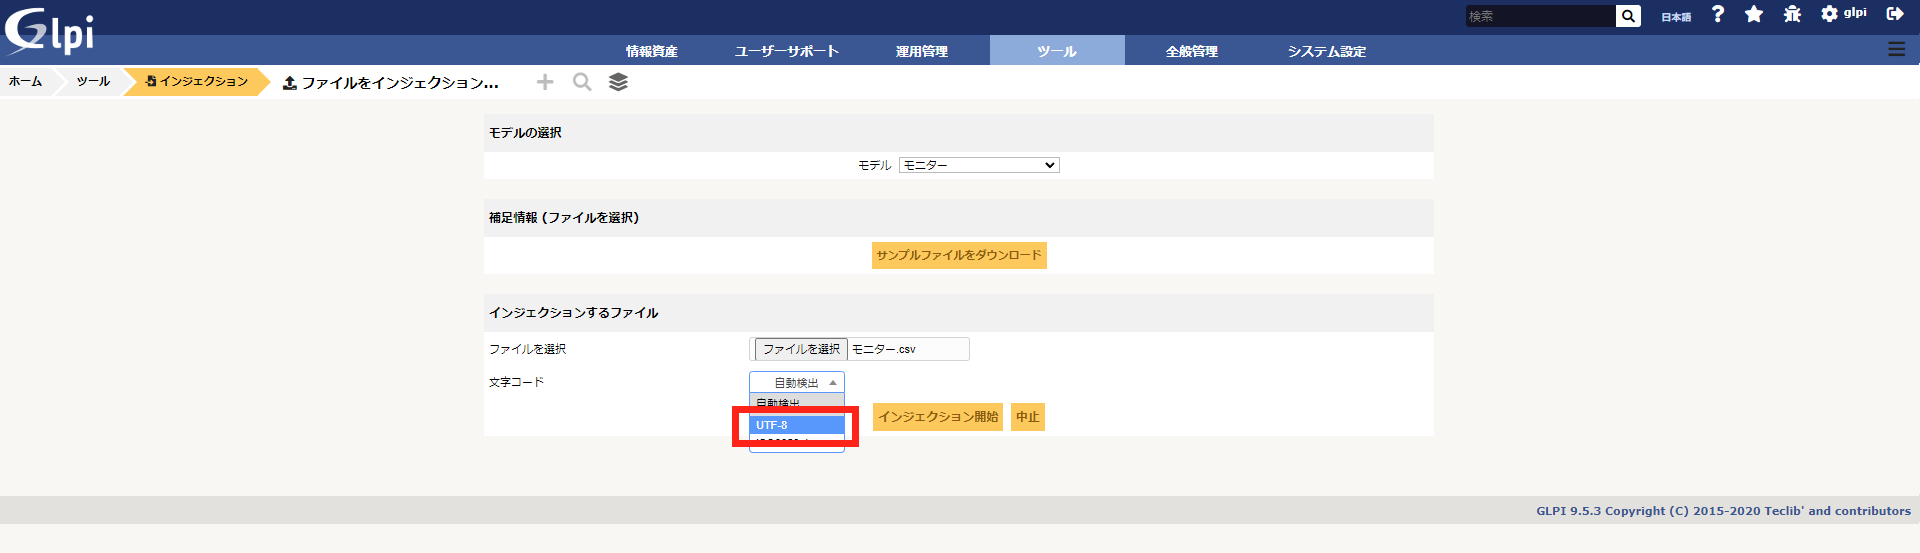Select UTF-8 option in encoding list

coord(797,425)
